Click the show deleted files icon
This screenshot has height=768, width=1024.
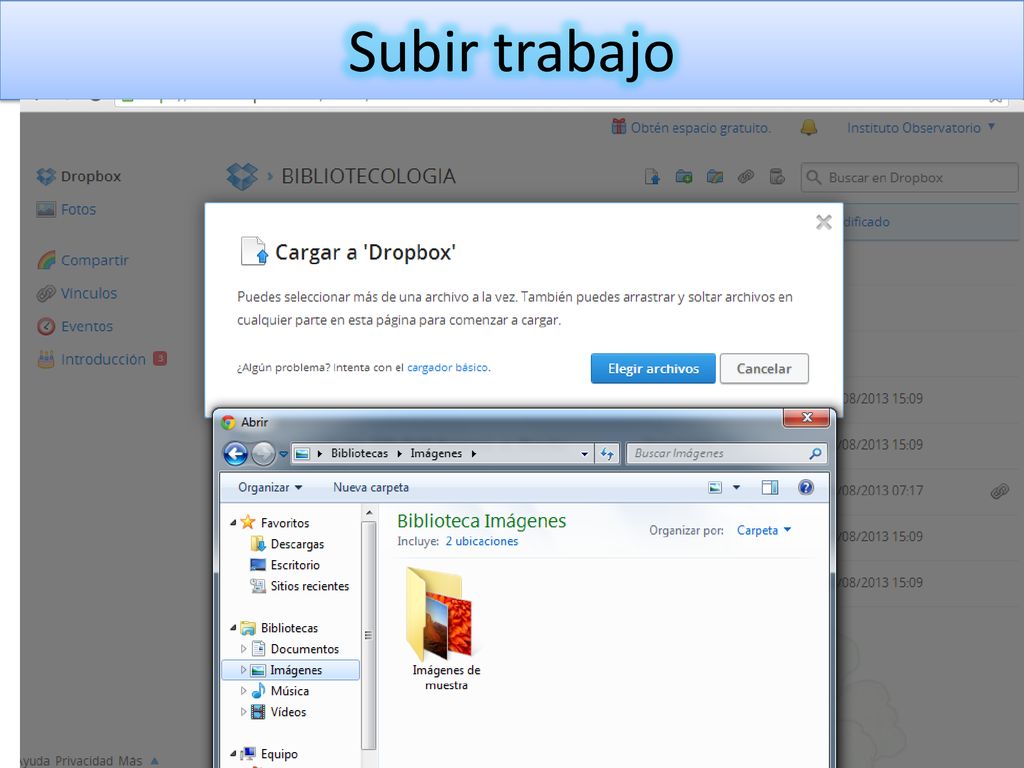tap(776, 176)
